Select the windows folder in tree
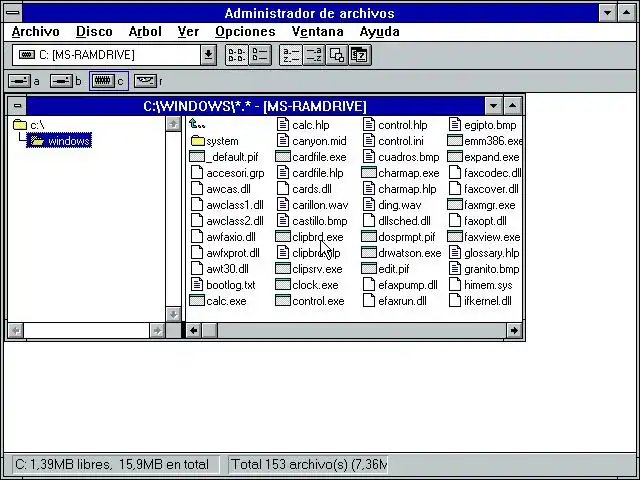This screenshot has height=480, width=640. click(59, 141)
